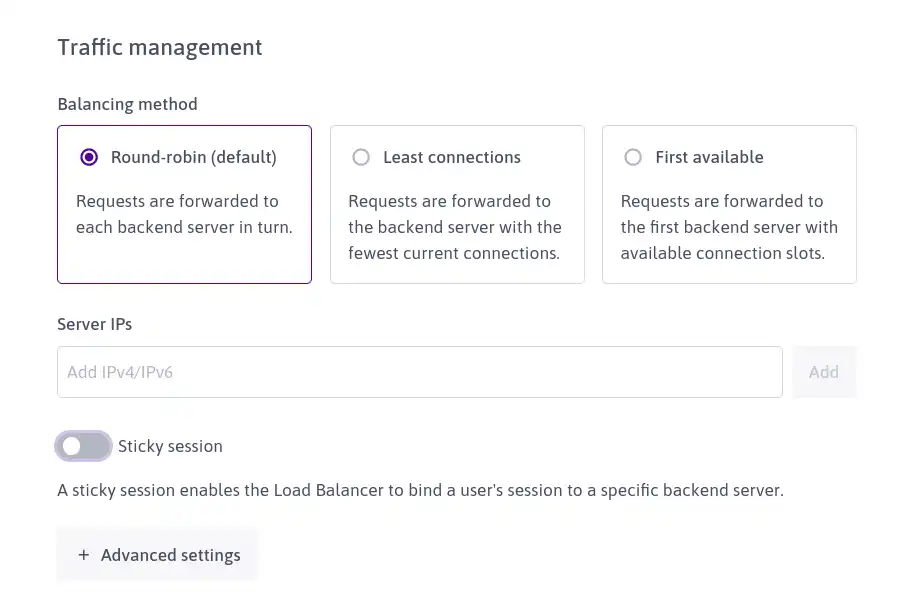Screen dimensions: 901x612
Task: Click the Round-robin (default) option title
Action: (x=194, y=157)
